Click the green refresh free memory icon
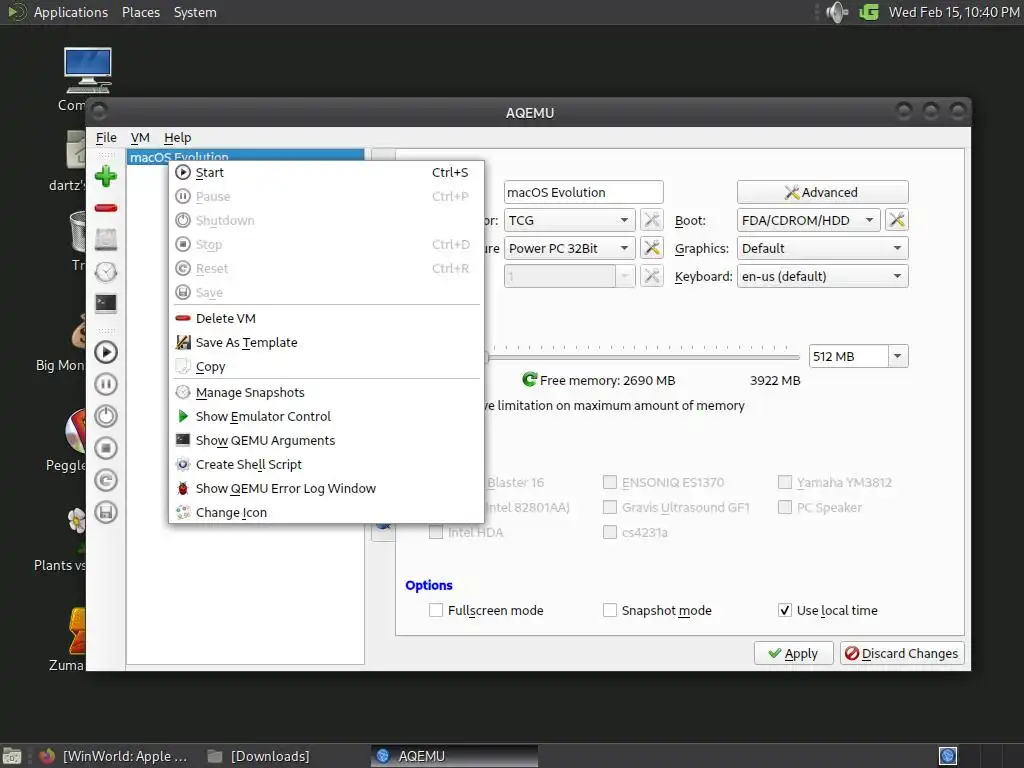The image size is (1024, 768). (530, 379)
